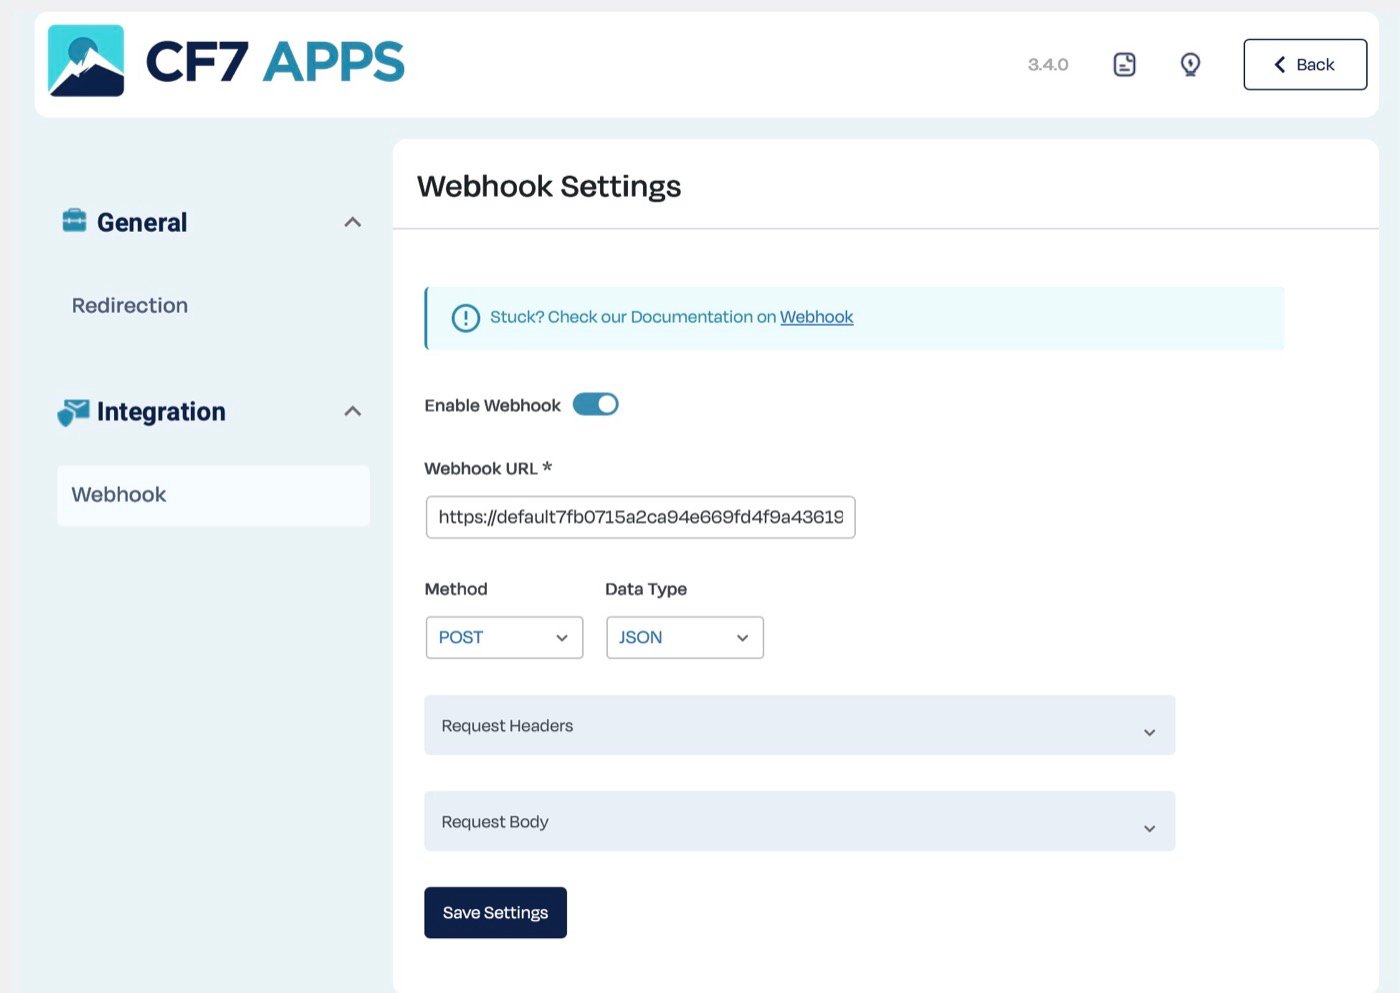Viewport: 1400px width, 993px height.
Task: Open the Data Type dropdown showing JSON
Action: point(685,637)
